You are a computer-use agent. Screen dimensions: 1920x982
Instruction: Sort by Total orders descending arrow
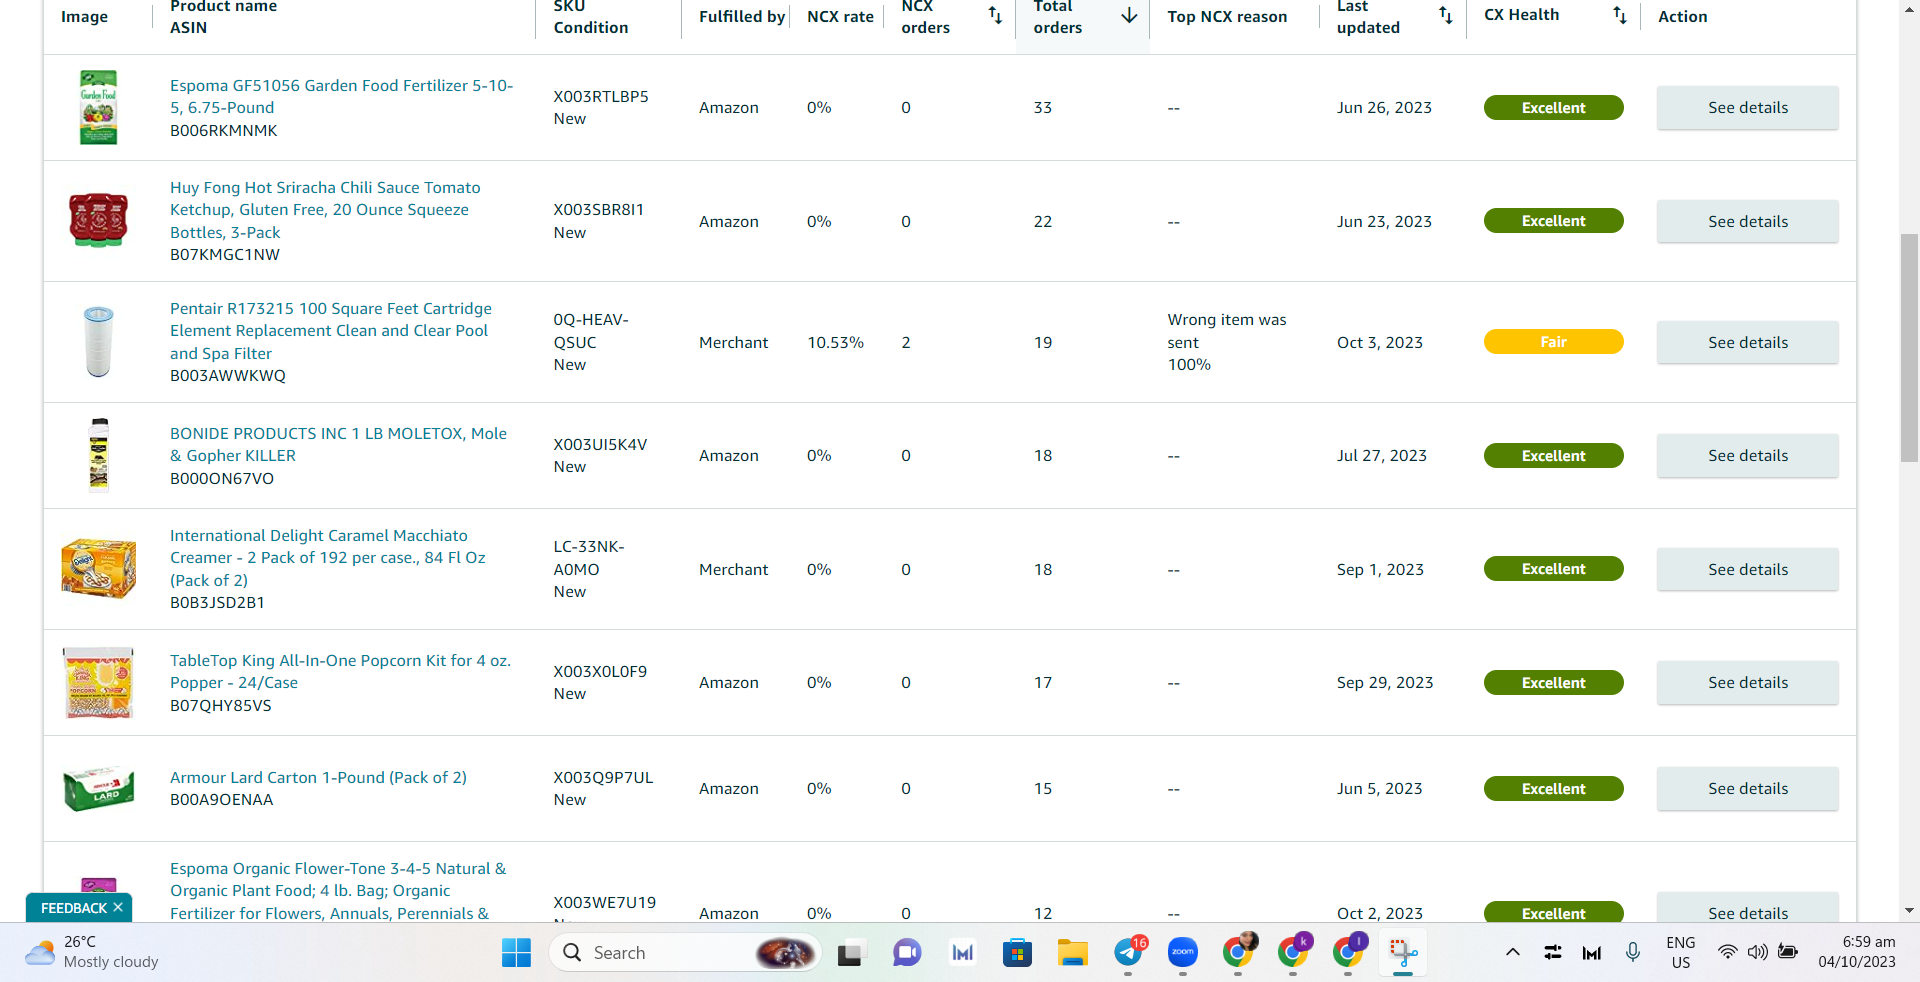1129,15
